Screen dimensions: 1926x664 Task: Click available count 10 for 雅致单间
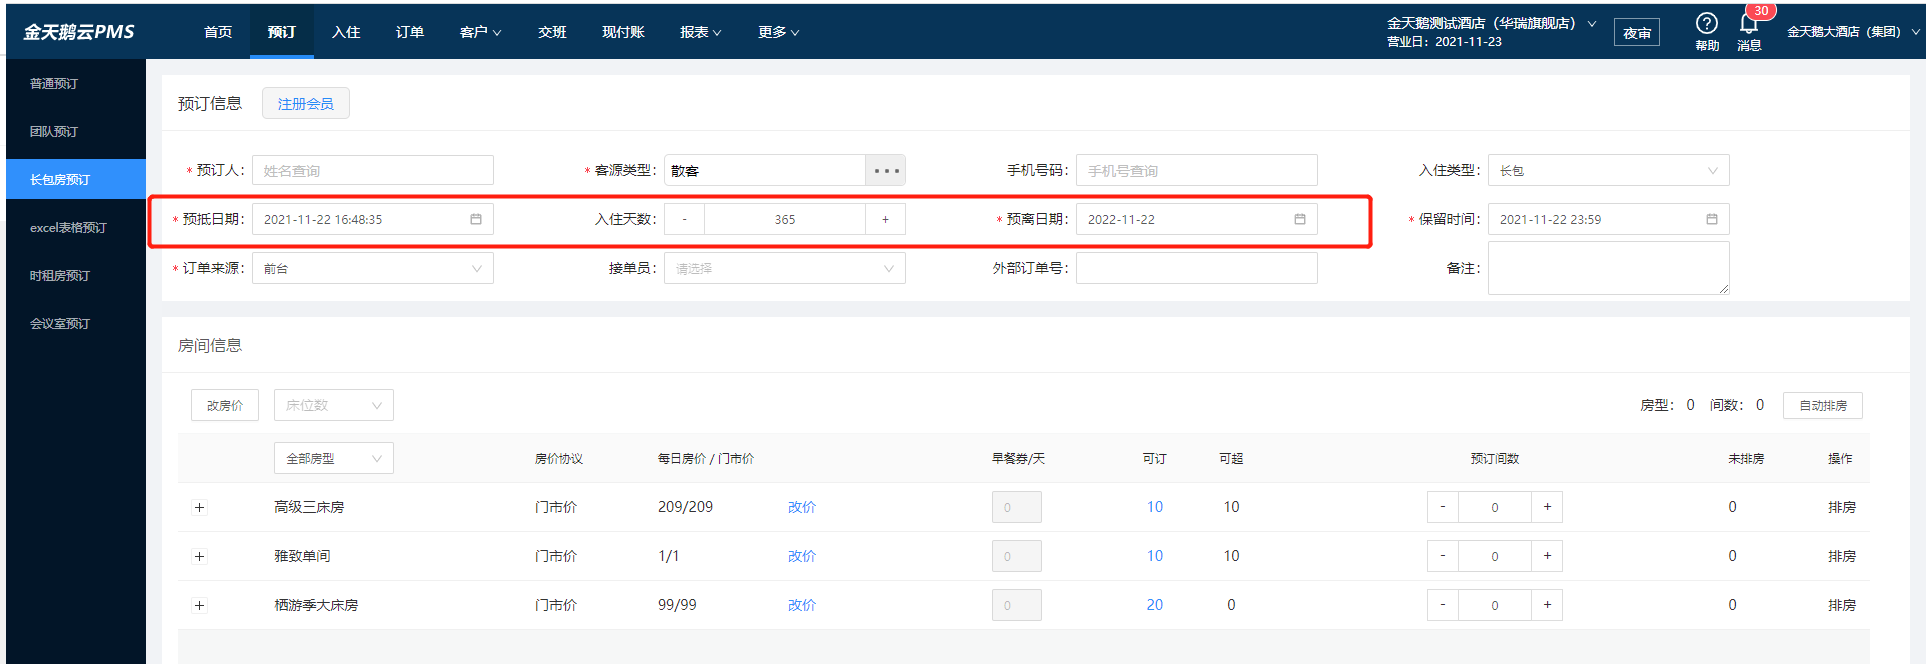[x=1155, y=556]
